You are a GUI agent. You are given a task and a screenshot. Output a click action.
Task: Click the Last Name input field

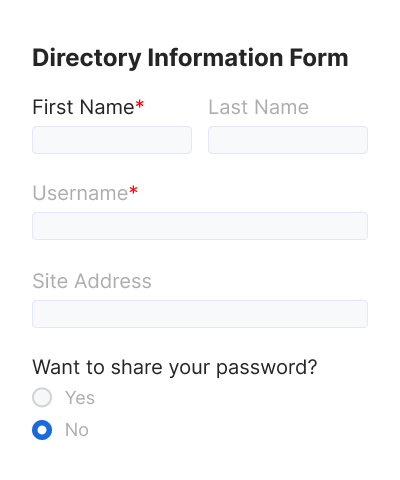pyautogui.click(x=288, y=140)
